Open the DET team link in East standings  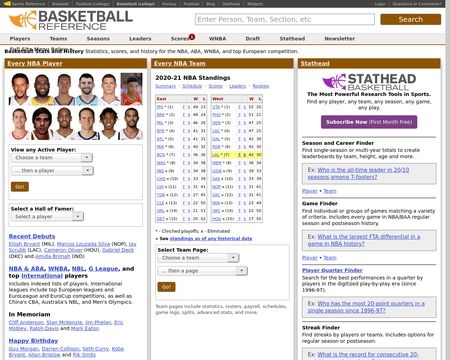coord(161,219)
